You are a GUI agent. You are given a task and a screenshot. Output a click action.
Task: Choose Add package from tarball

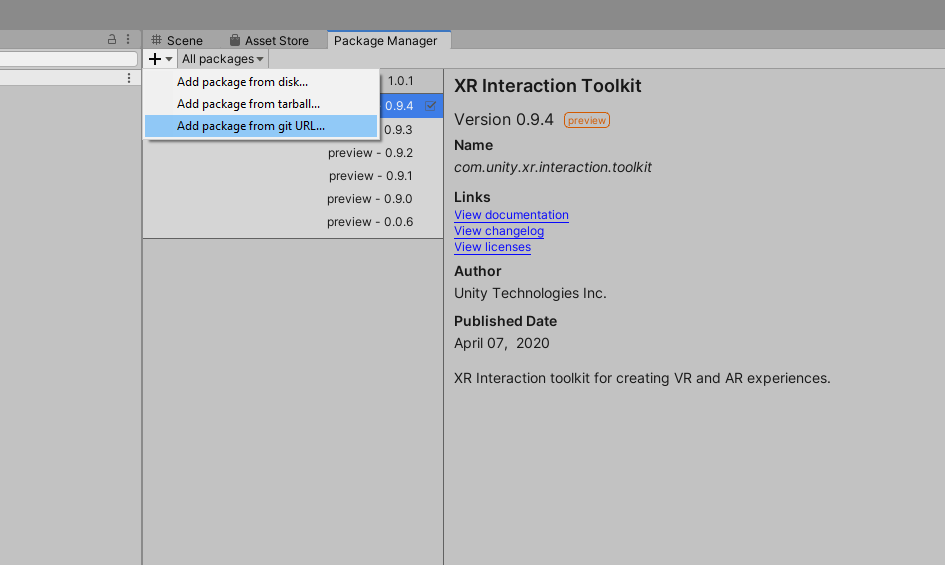[248, 104]
